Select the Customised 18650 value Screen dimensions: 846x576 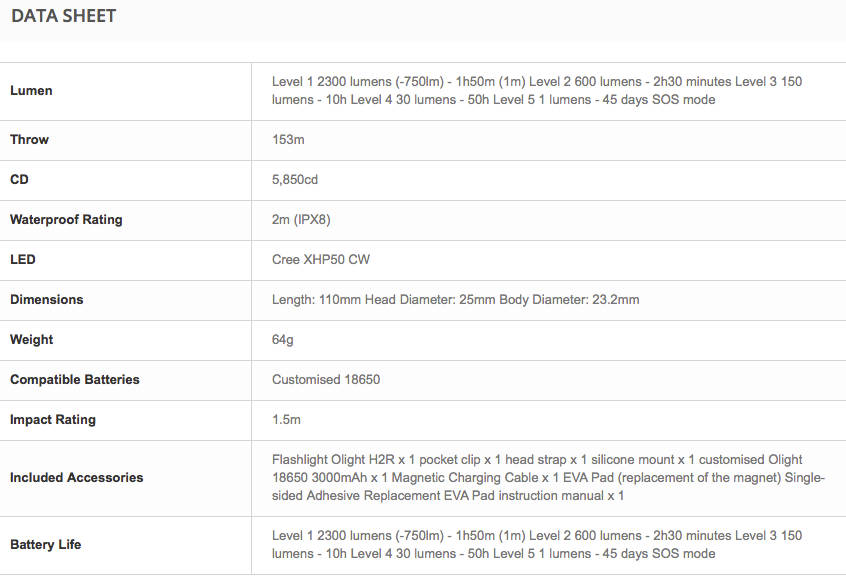[326, 380]
